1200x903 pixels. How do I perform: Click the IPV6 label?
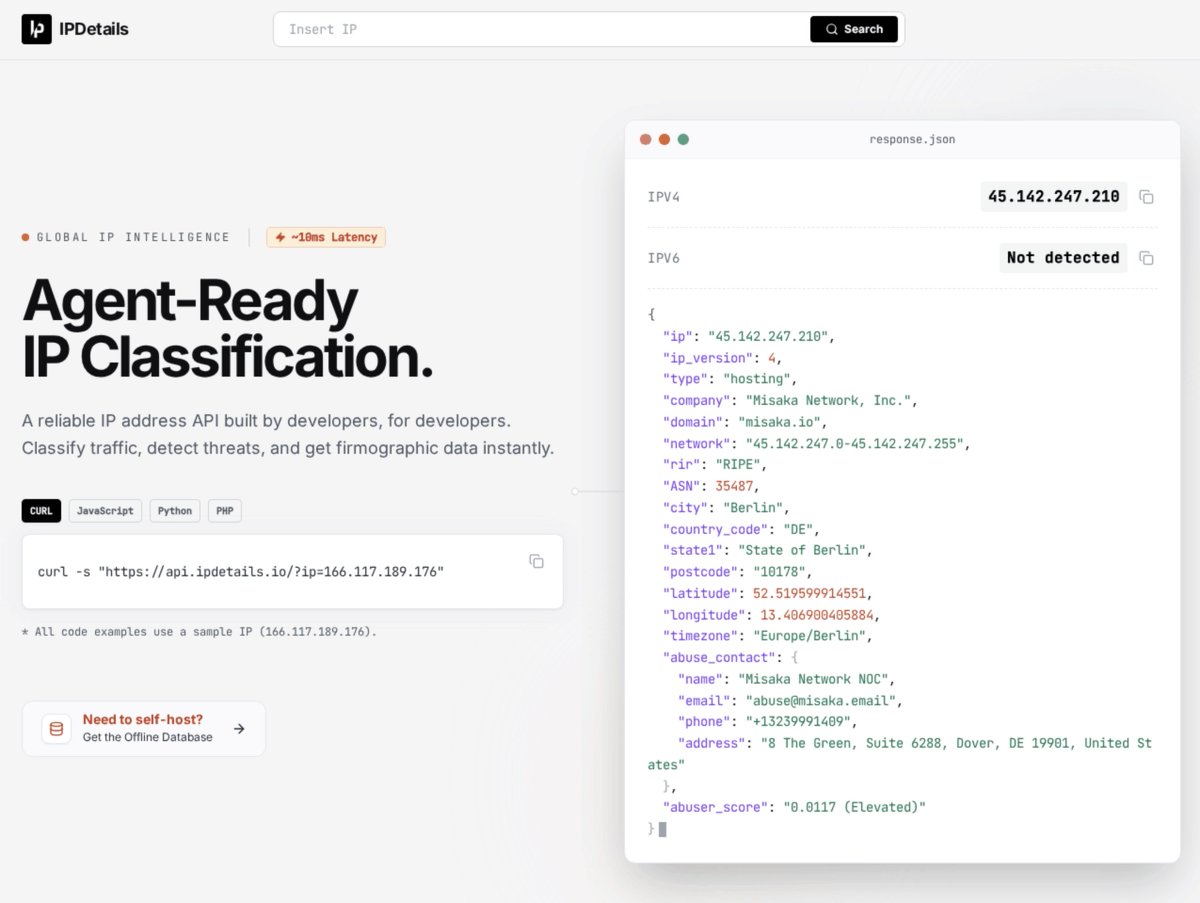pos(664,258)
